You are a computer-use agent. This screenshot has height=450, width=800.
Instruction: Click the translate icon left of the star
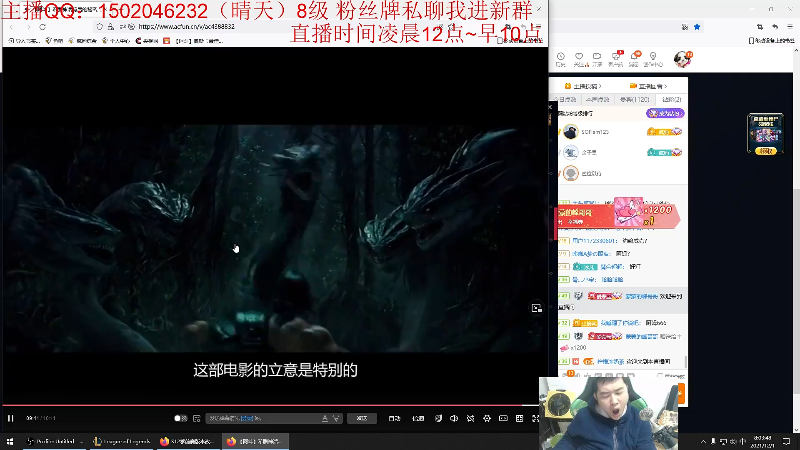(685, 27)
